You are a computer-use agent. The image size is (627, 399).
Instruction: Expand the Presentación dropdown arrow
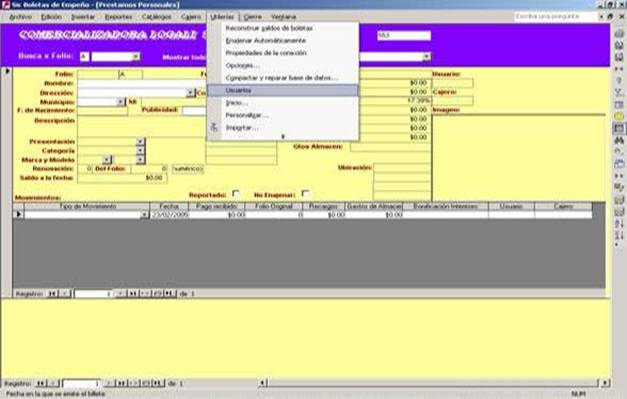tap(140, 142)
